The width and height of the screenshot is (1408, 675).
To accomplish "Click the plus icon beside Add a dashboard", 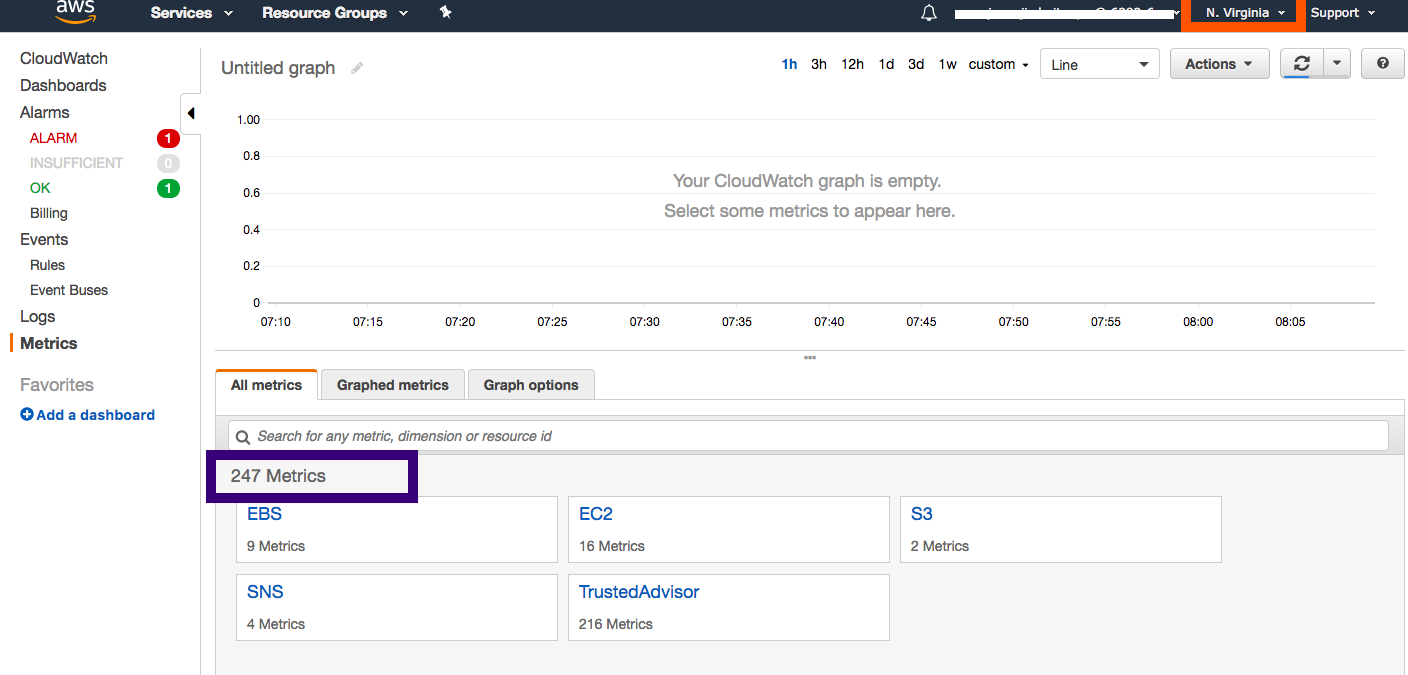I will tap(27, 414).
